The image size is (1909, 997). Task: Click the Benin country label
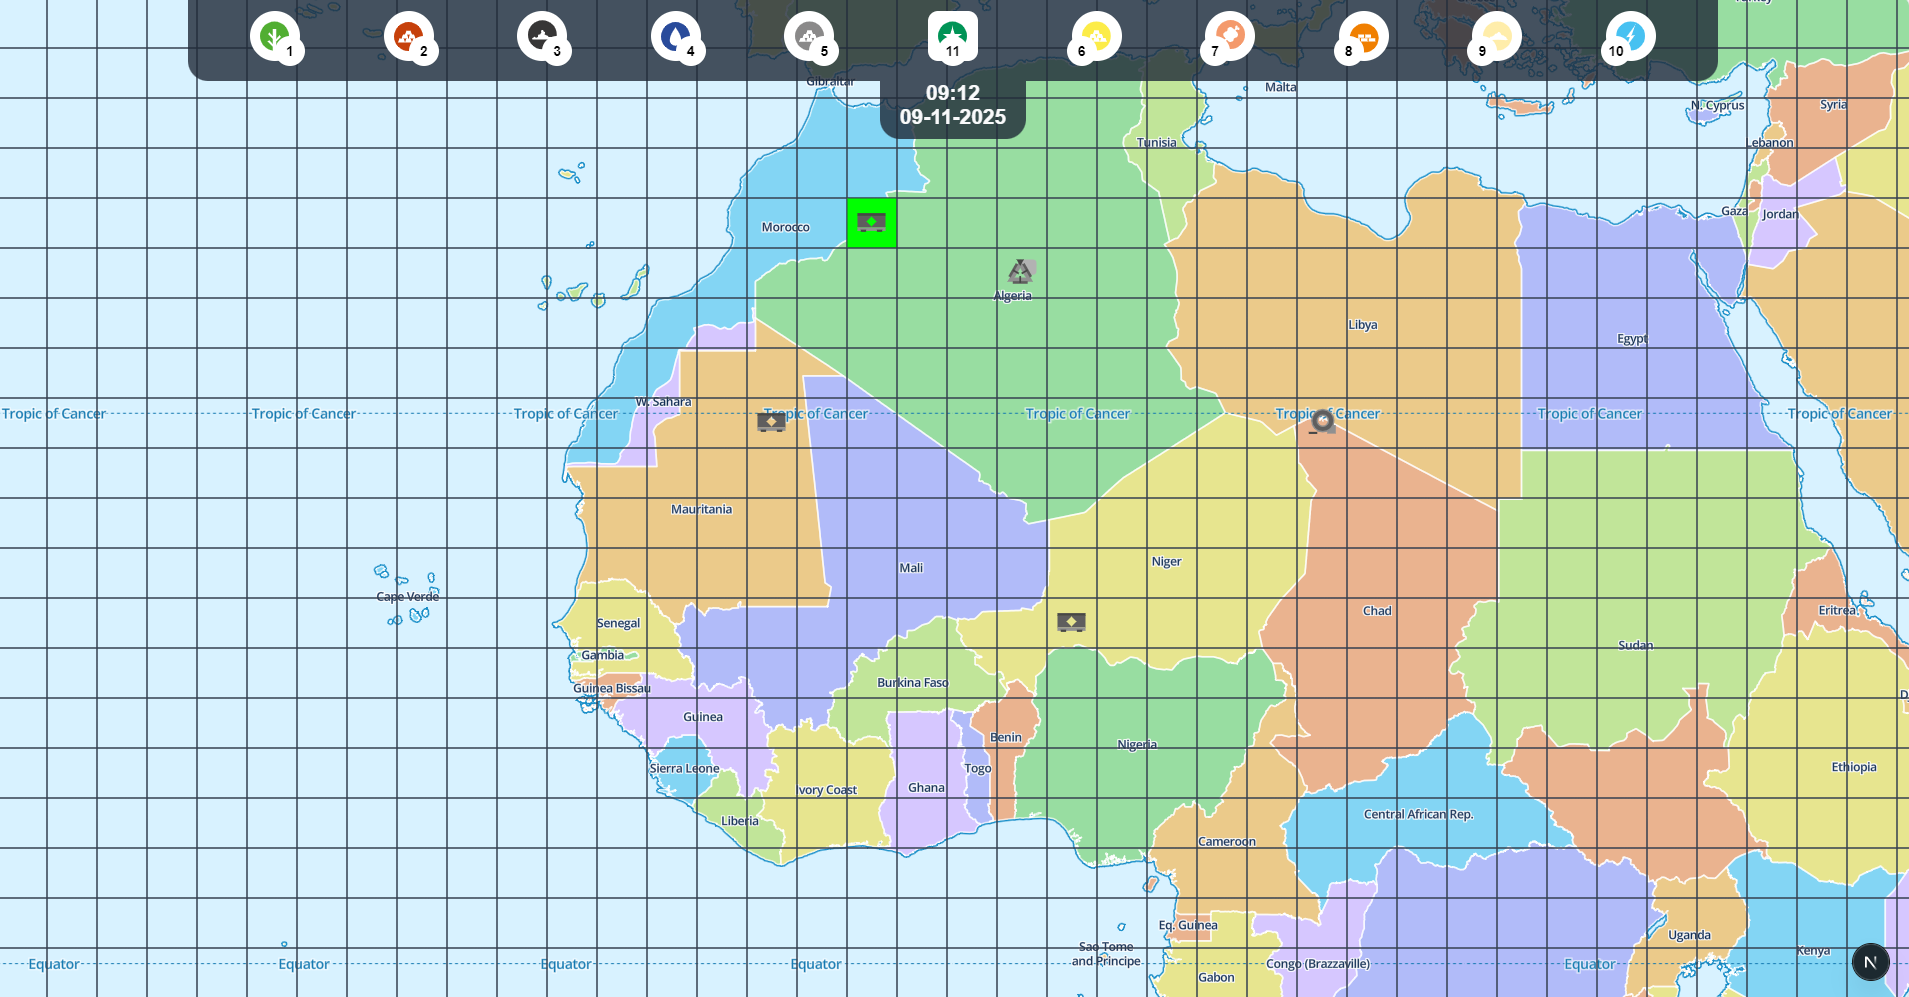click(x=1006, y=738)
